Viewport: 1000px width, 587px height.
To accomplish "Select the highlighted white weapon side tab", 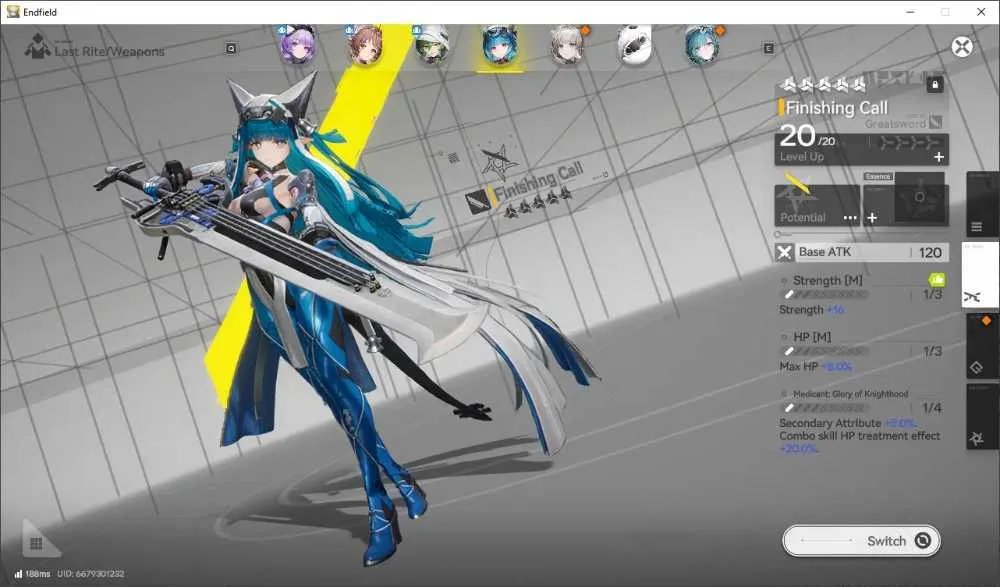I will (x=980, y=276).
